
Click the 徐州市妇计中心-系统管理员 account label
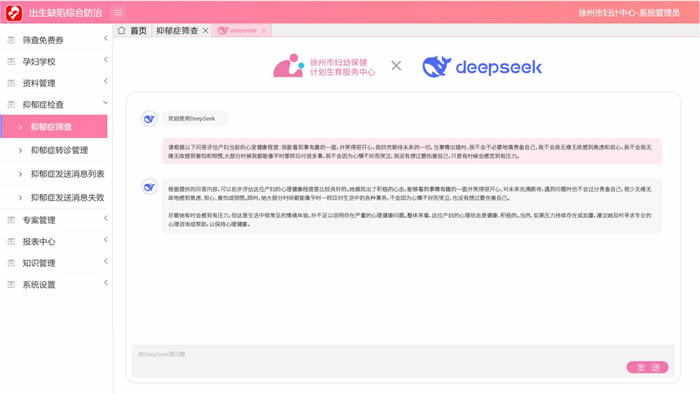(x=629, y=12)
